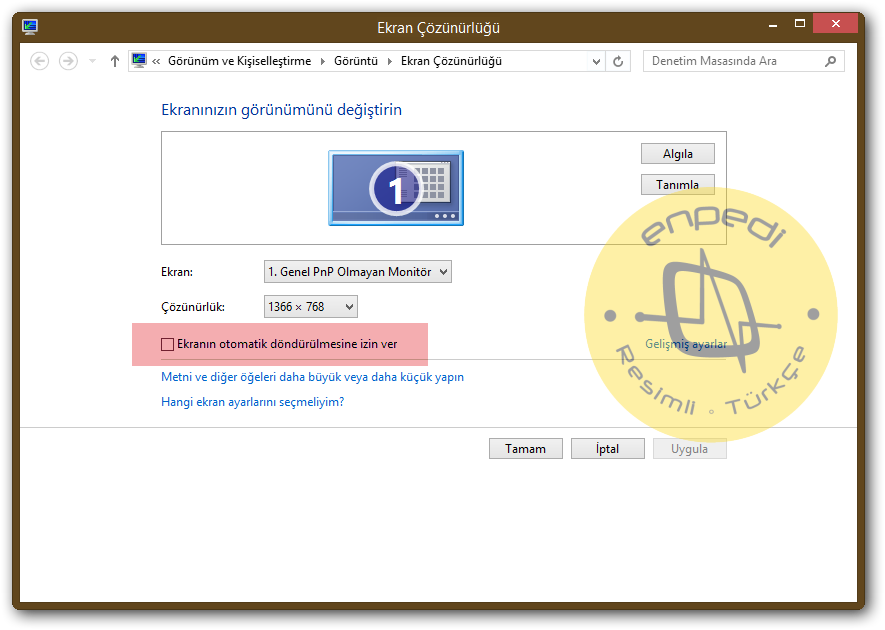Maximize the Ekran Çözünürlüğü window
Viewport: 885px width, 630px height.
800,24
